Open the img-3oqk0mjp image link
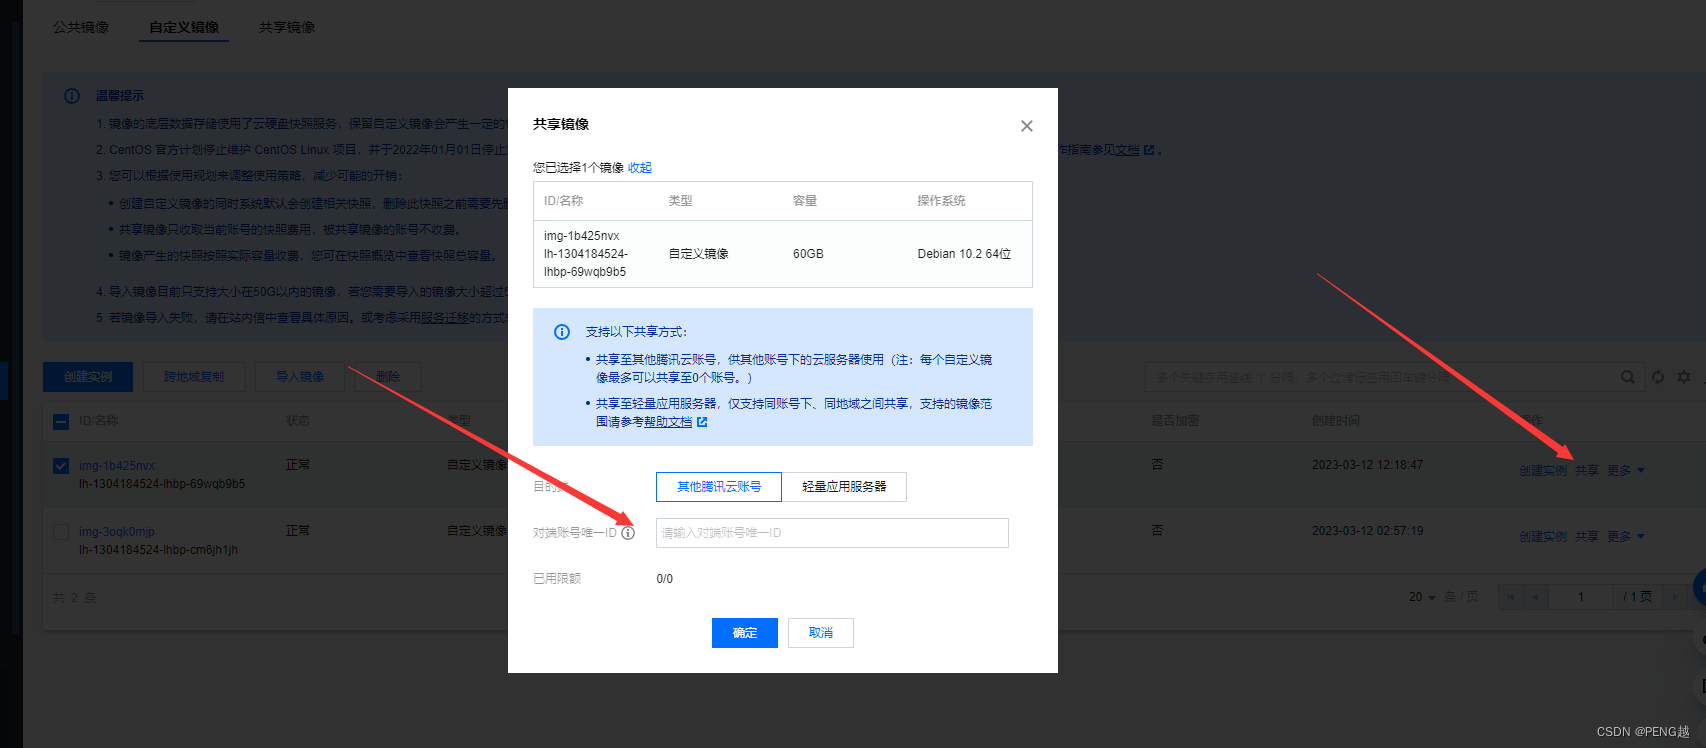1706x748 pixels. (117, 532)
